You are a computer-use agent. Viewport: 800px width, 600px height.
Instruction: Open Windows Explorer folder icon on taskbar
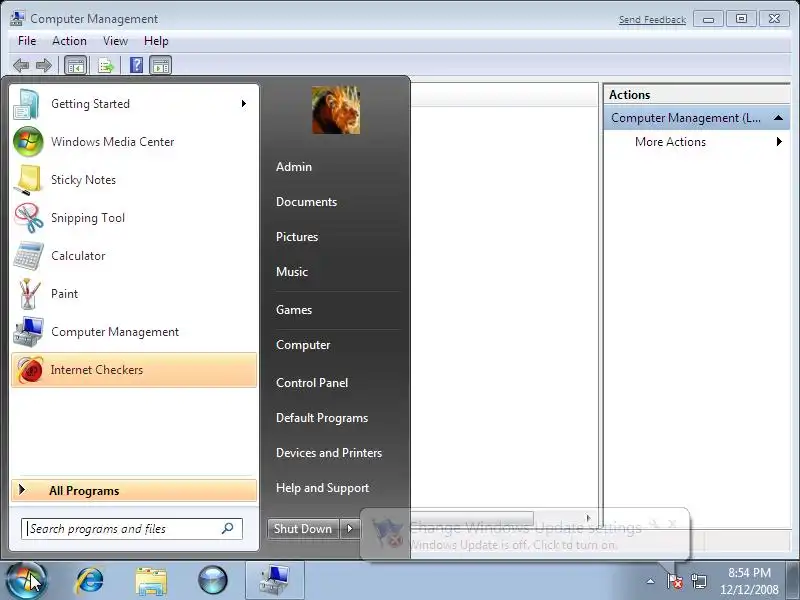[151, 581]
